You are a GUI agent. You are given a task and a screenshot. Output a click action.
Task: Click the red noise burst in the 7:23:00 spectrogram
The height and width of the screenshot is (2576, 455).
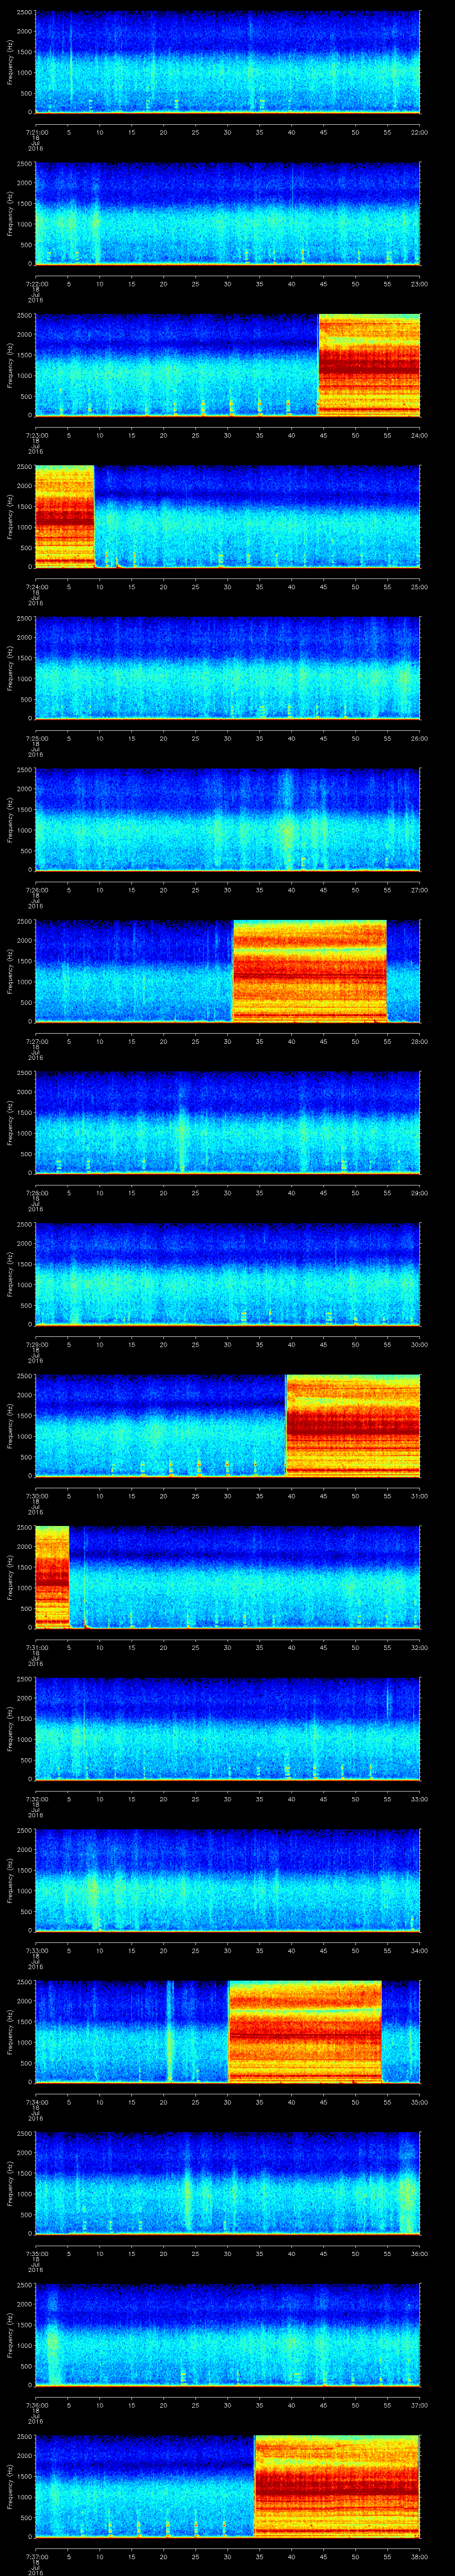click(x=368, y=364)
